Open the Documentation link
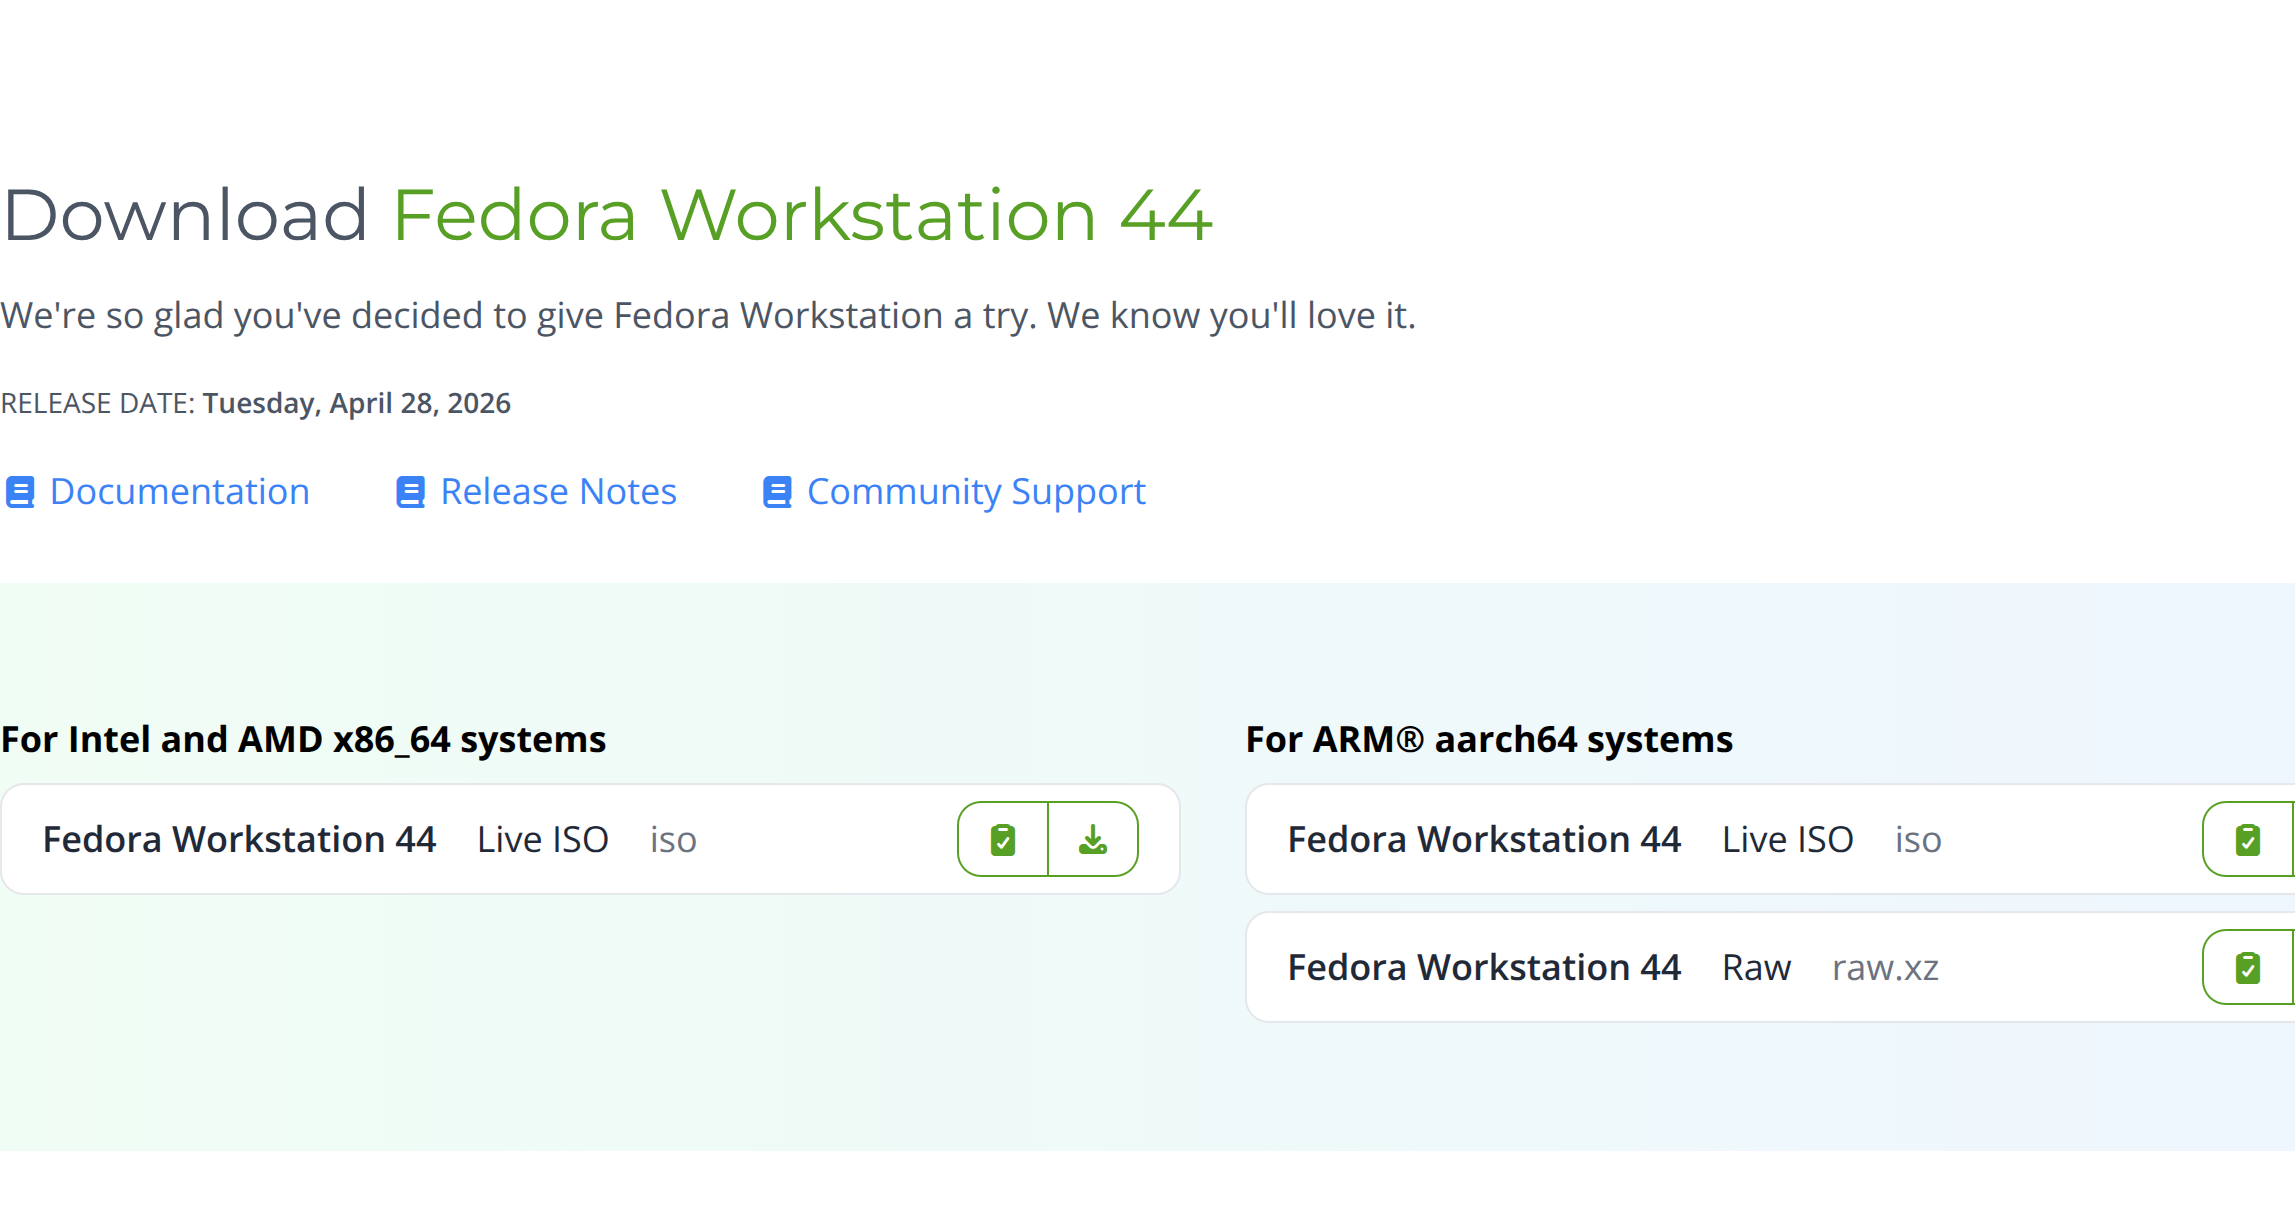Image resolution: width=2295 pixels, height=1230 pixels. [x=180, y=492]
